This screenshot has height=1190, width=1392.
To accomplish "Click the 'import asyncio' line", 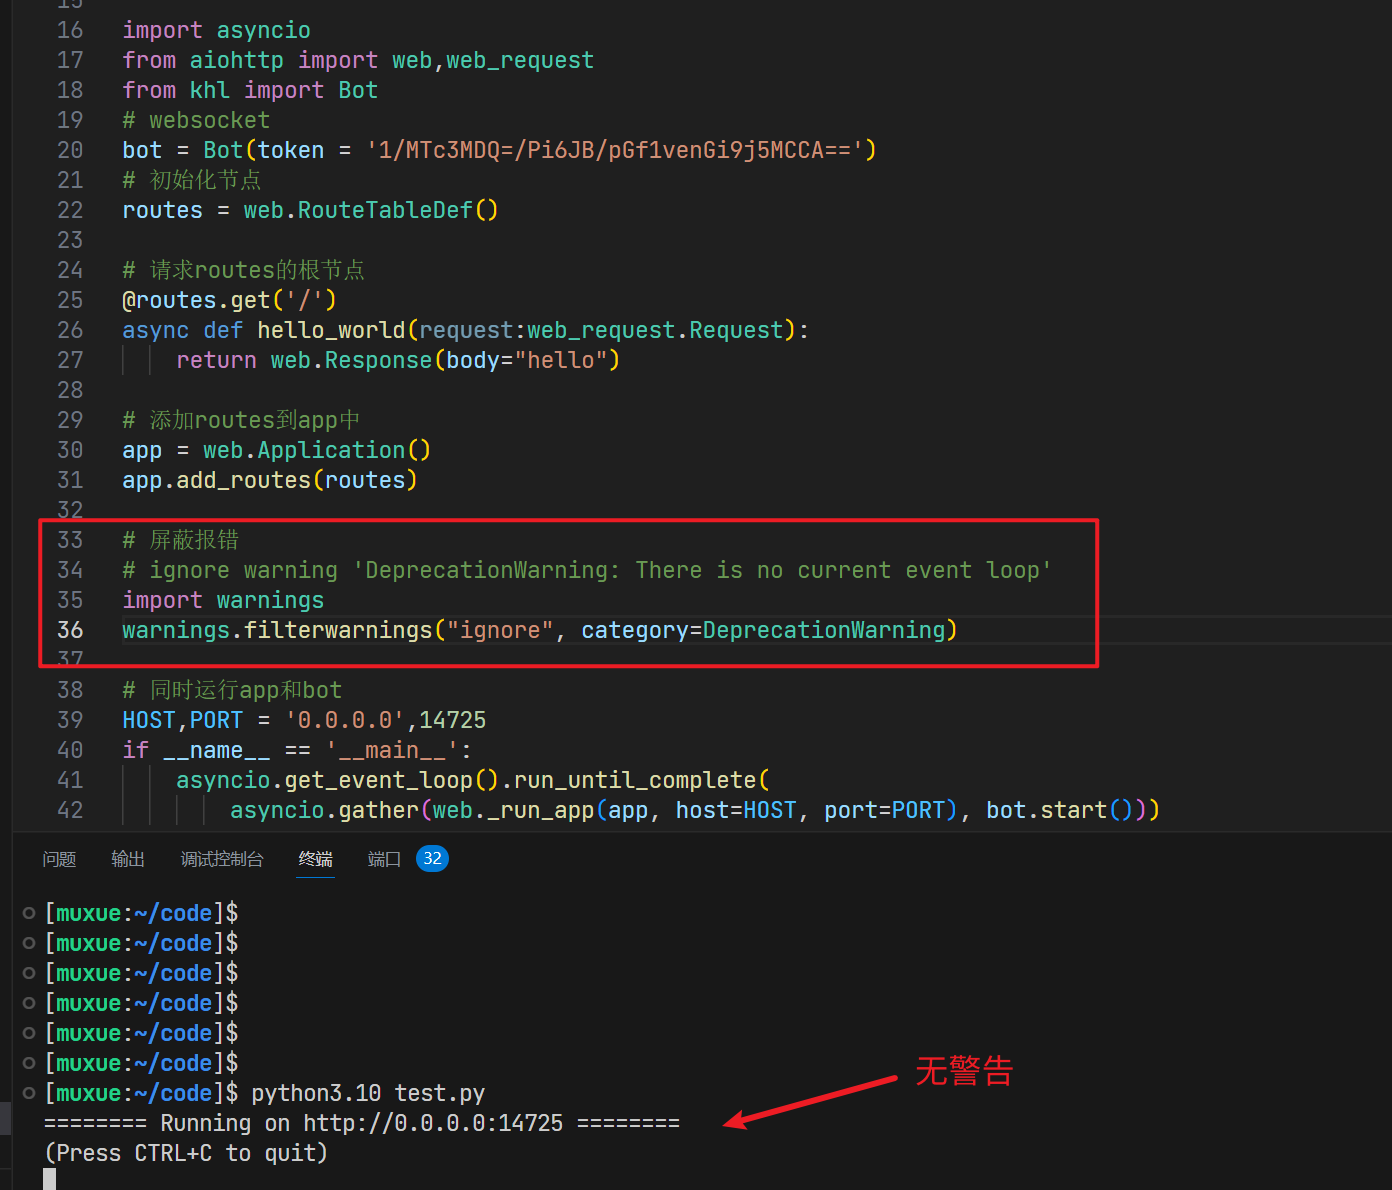I will point(216,30).
